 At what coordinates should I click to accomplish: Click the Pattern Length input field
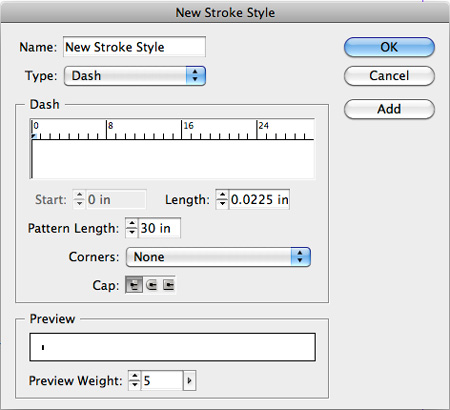[x=160, y=228]
